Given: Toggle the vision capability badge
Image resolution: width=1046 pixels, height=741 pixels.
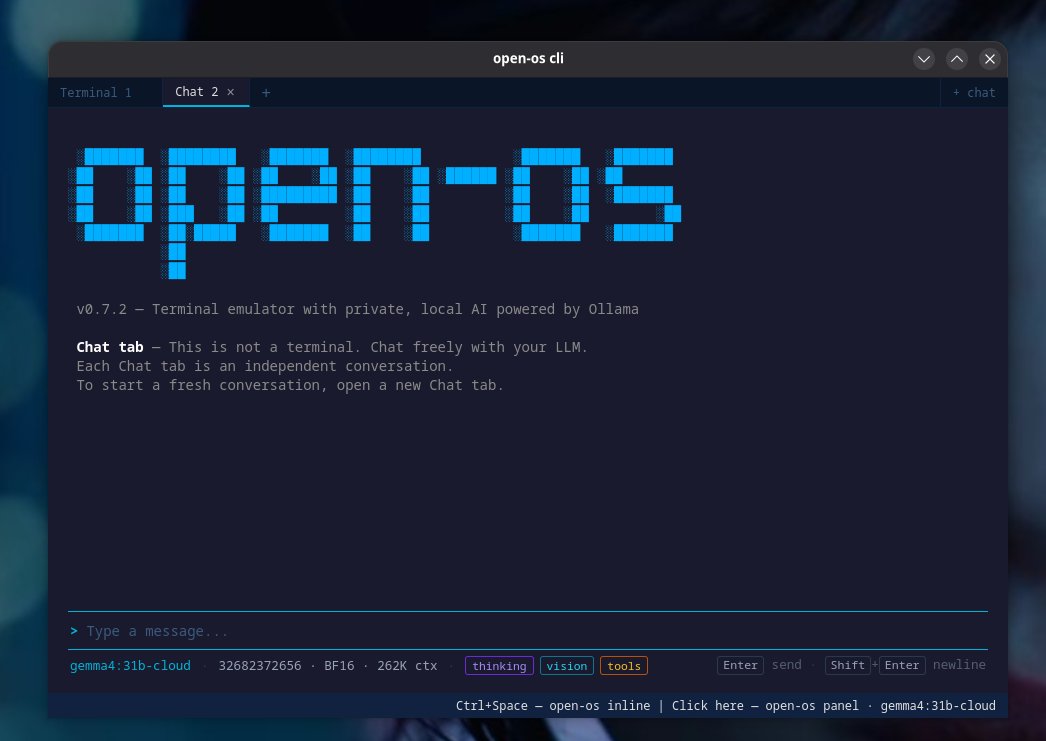Looking at the screenshot, I should click(566, 666).
